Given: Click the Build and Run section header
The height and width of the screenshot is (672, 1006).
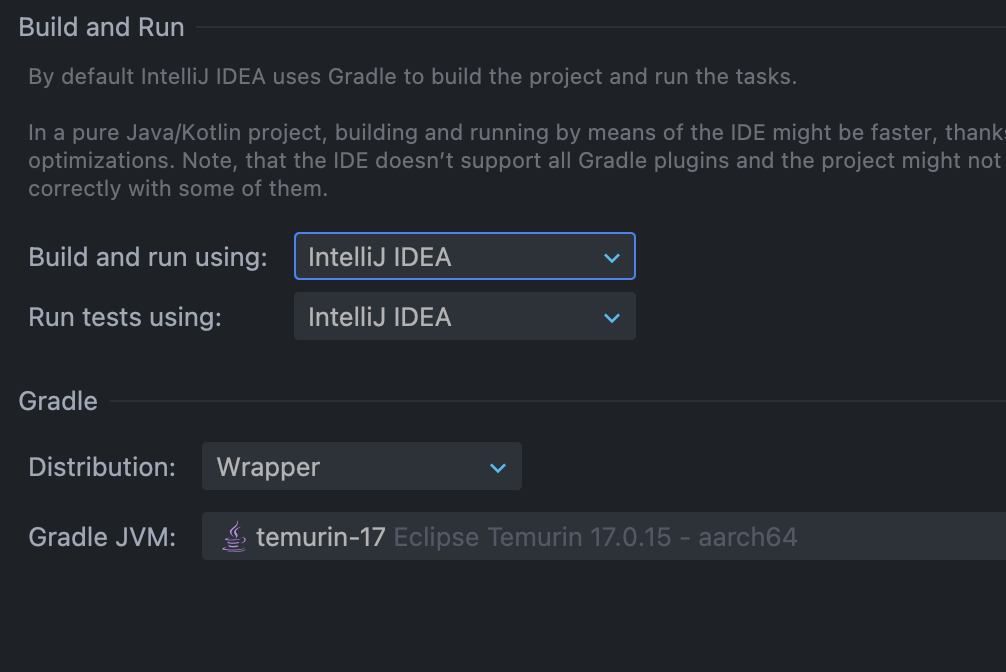Looking at the screenshot, I should click(x=101, y=27).
